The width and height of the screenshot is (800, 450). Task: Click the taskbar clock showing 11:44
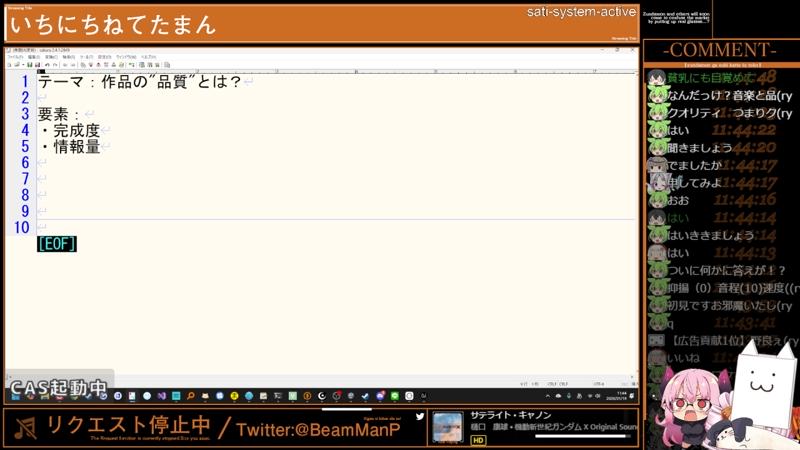pyautogui.click(x=616, y=396)
